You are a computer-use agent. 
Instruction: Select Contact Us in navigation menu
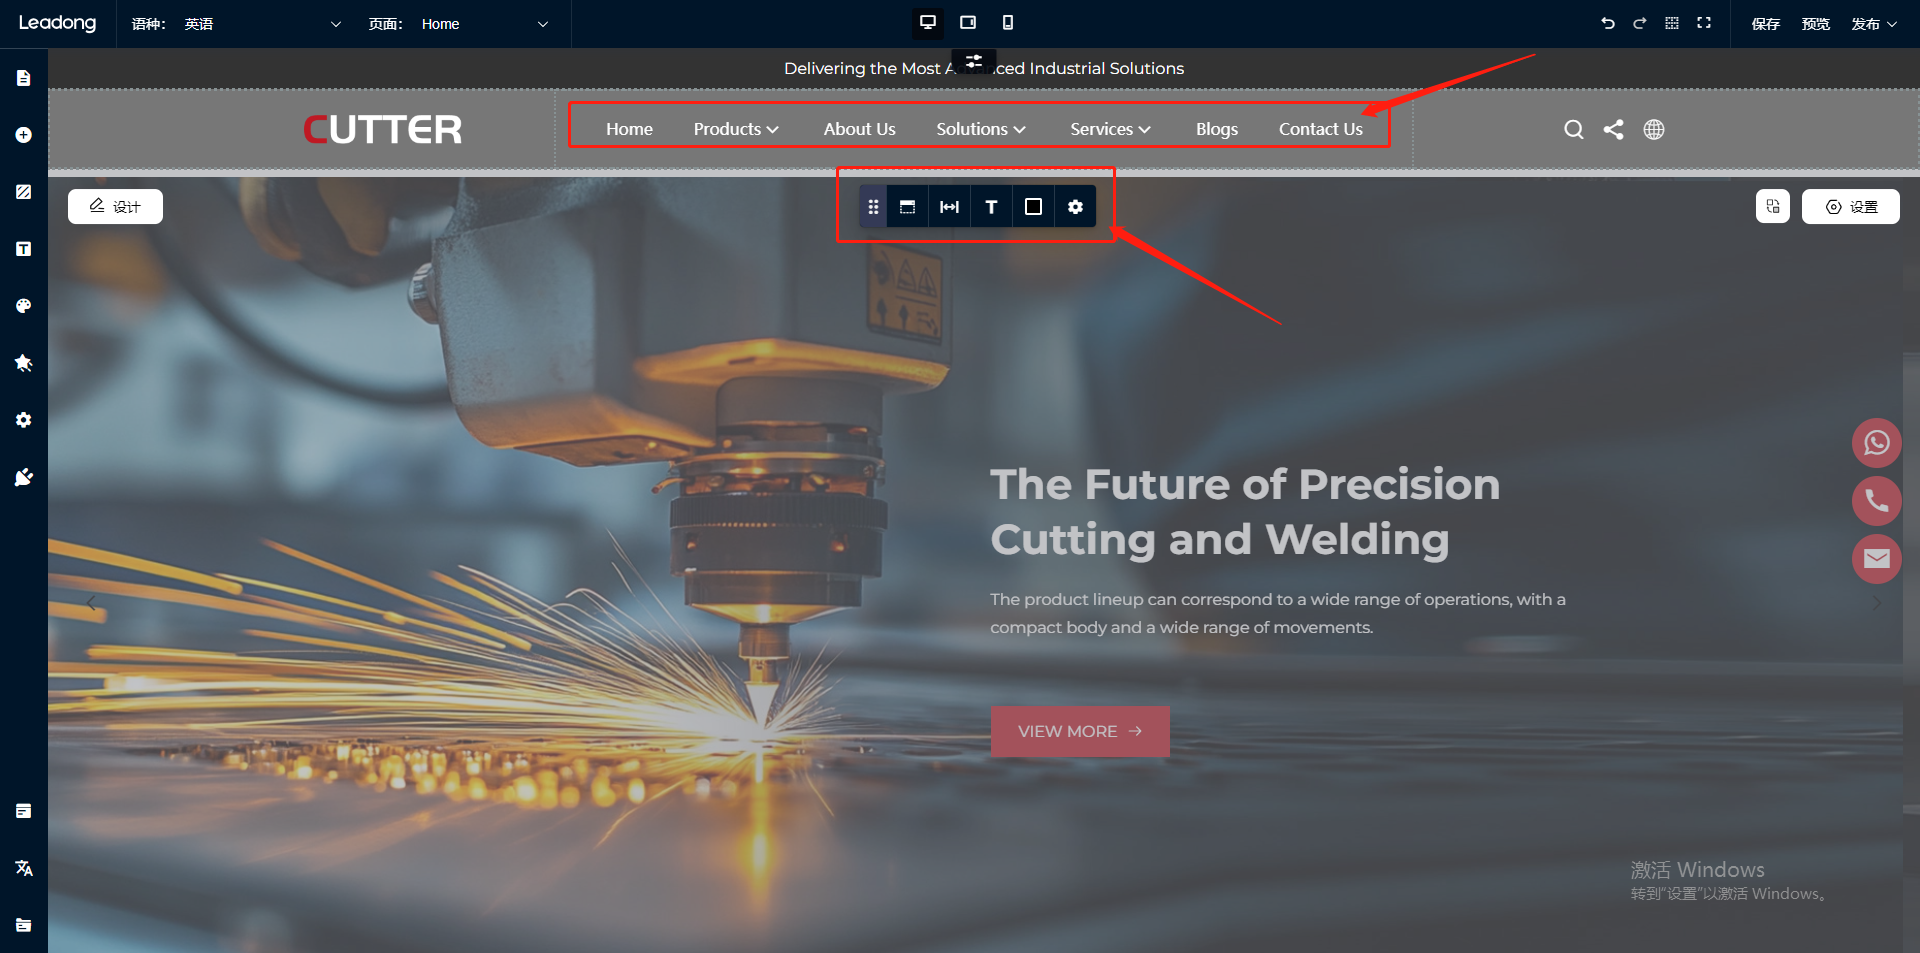click(x=1320, y=129)
